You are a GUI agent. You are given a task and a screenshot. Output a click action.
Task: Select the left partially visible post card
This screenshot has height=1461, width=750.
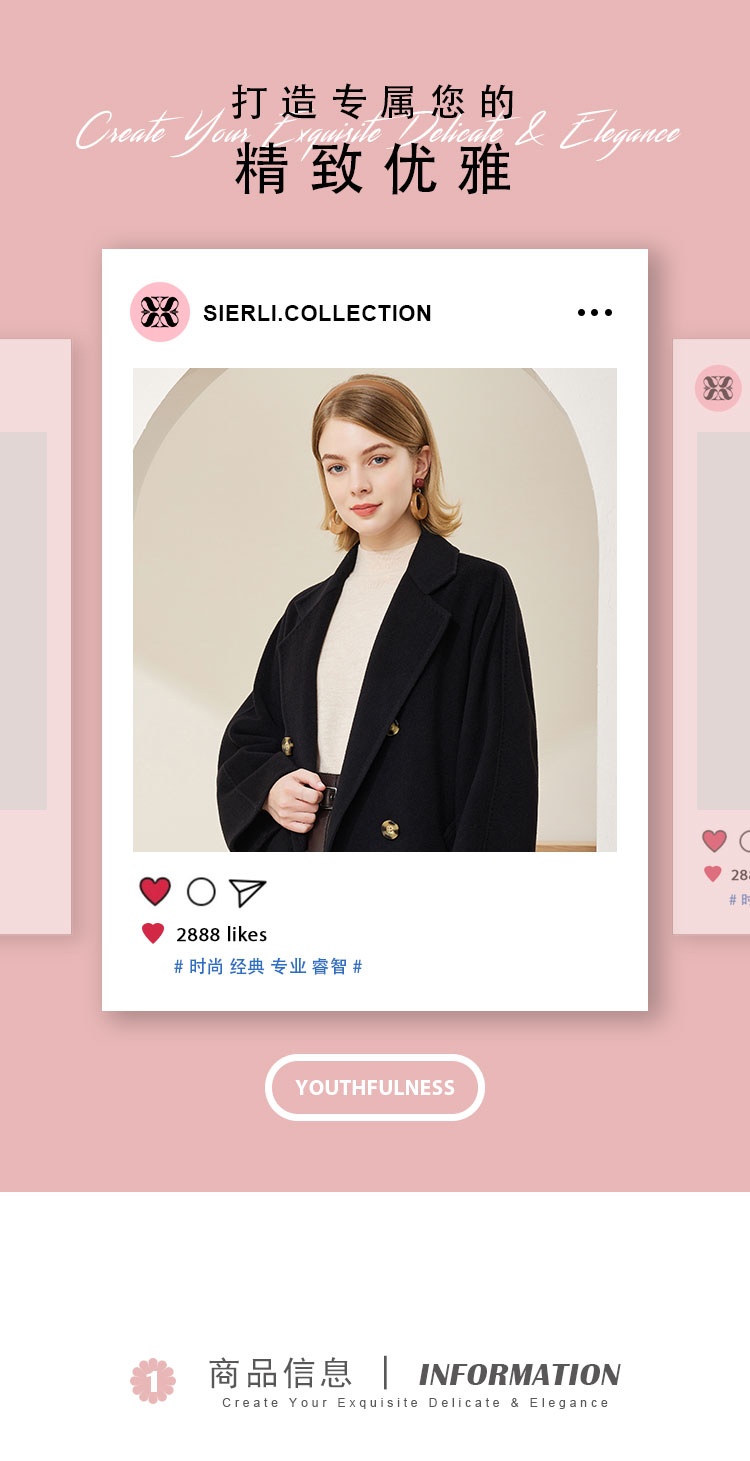click(x=35, y=636)
